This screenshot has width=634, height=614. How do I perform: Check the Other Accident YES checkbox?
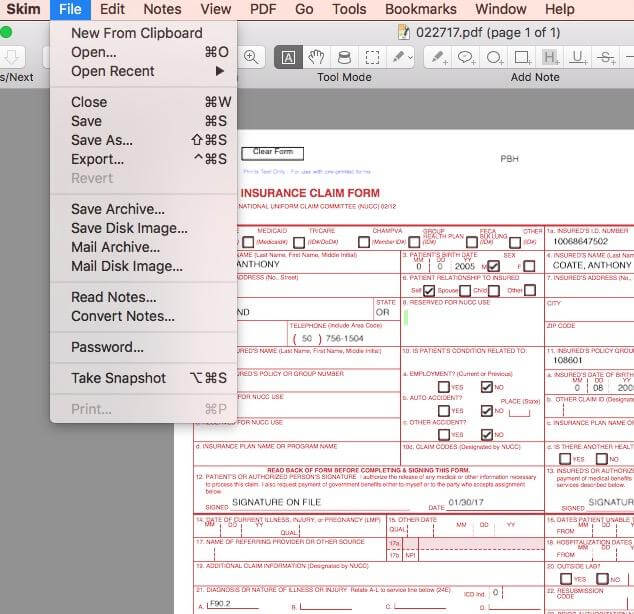coord(444,435)
